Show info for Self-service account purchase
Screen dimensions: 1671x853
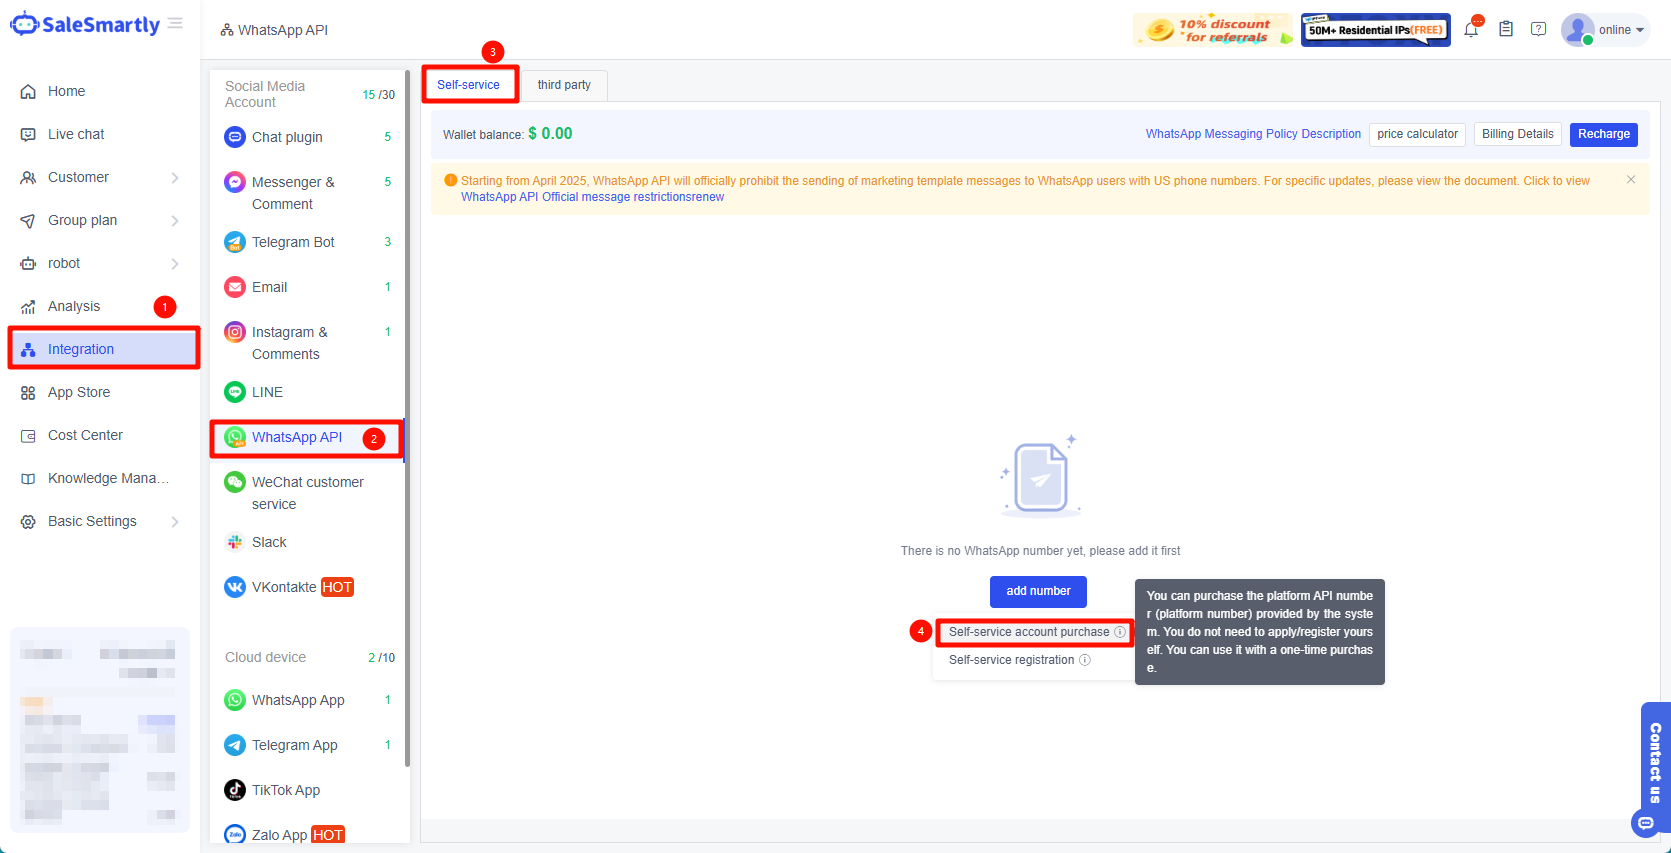pos(1120,632)
